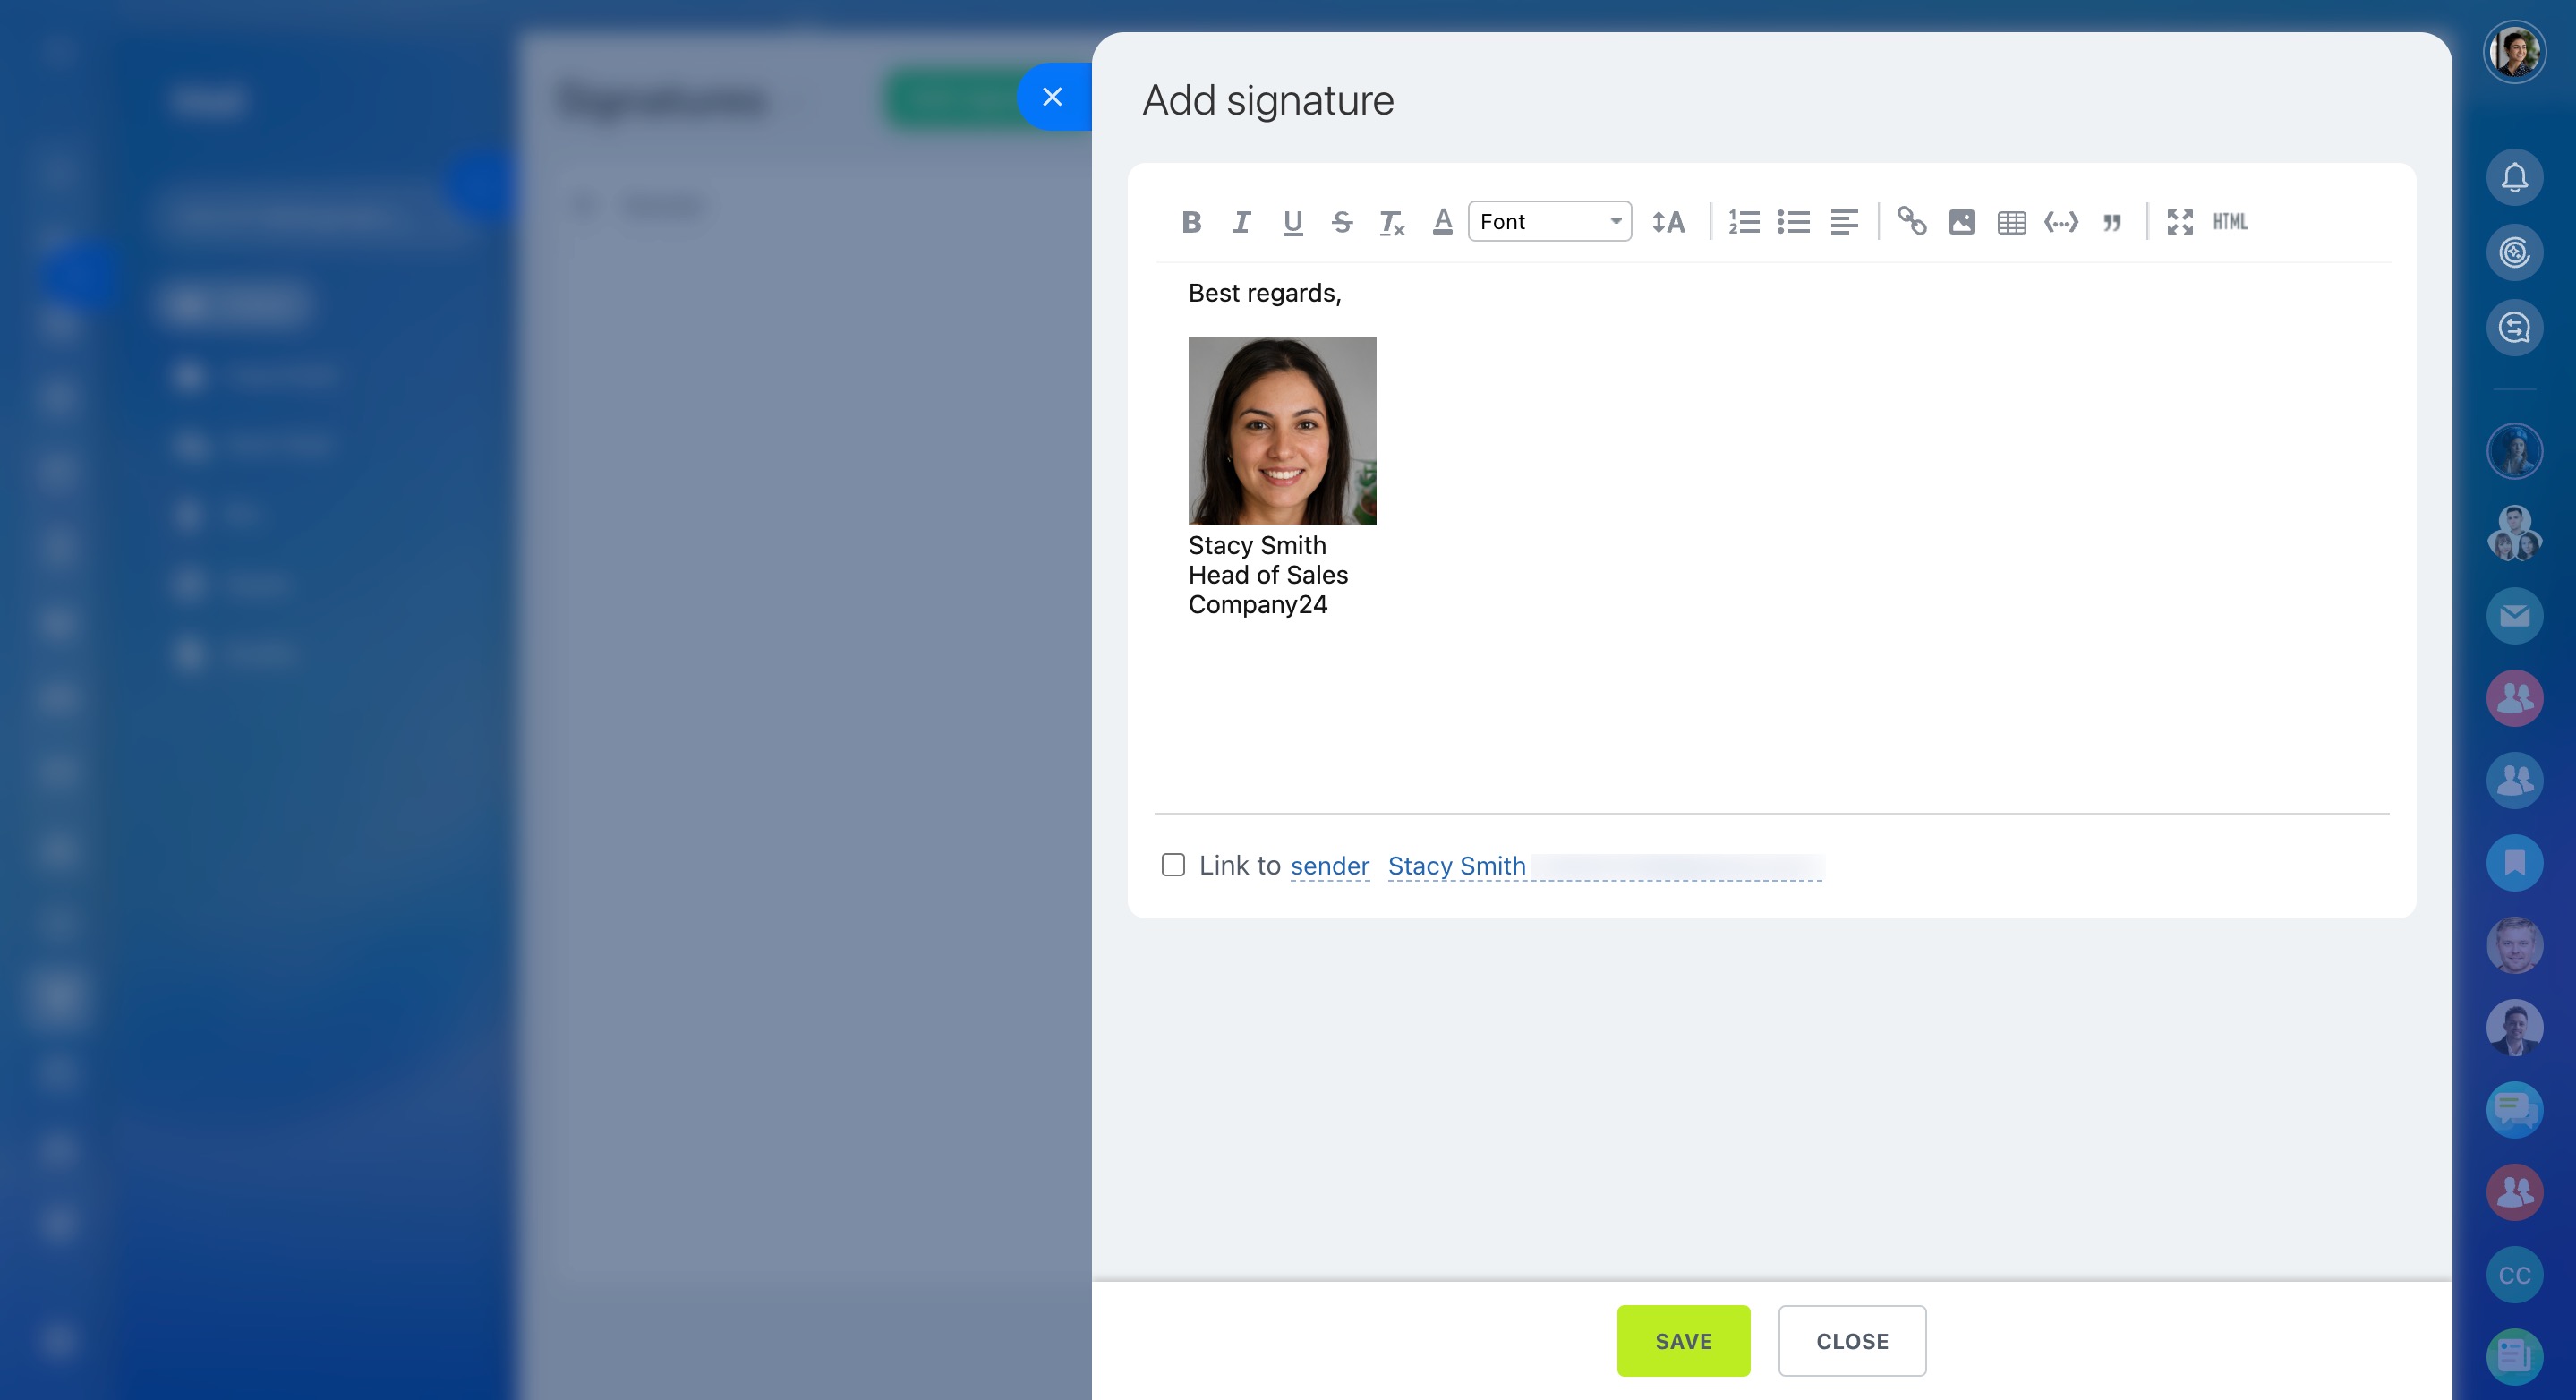Open the text alignment options

pos(1843,222)
